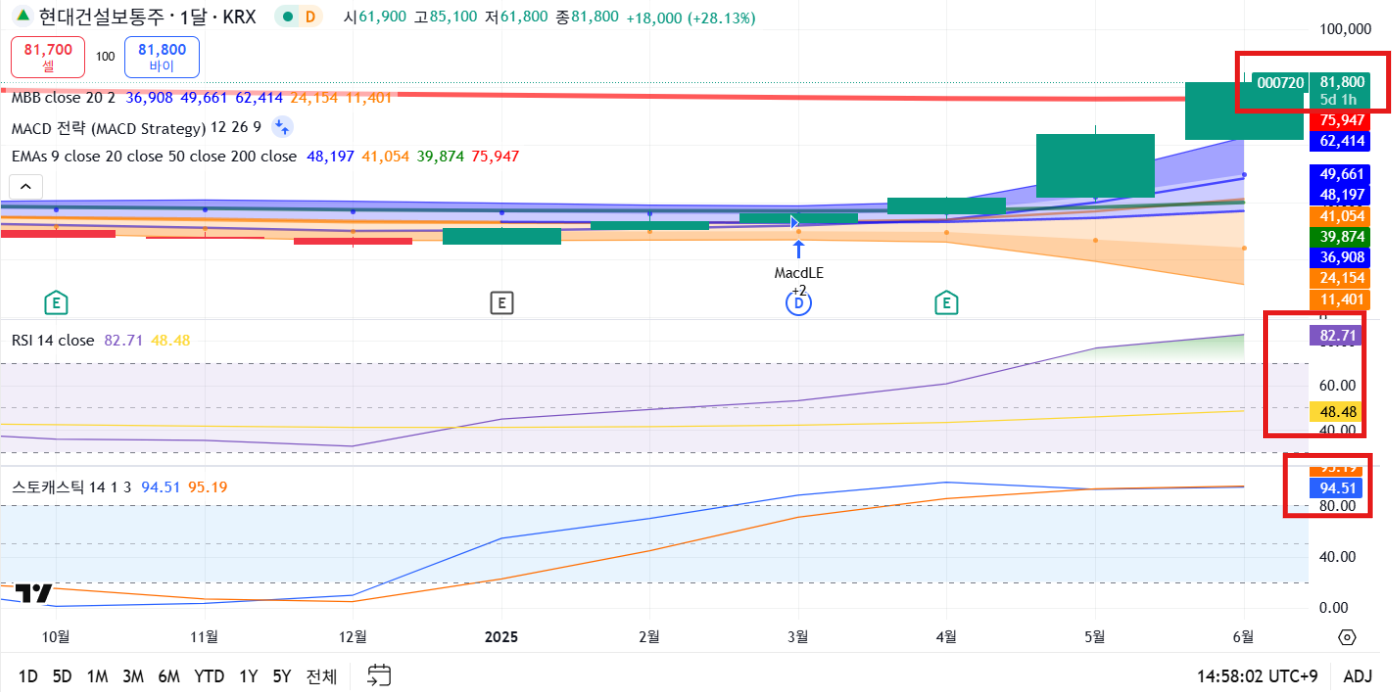The width and height of the screenshot is (1392, 692).
Task: Click the 100,000 price scale label
Action: [x=1346, y=30]
